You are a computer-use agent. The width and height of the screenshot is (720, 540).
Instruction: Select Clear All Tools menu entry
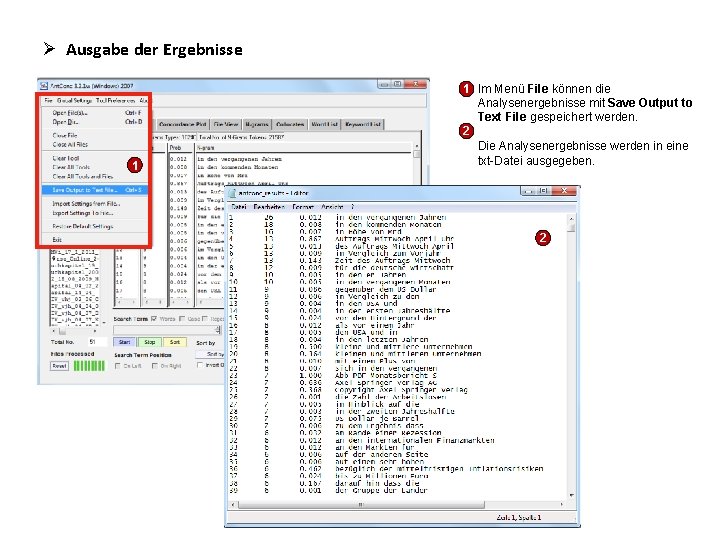click(94, 167)
